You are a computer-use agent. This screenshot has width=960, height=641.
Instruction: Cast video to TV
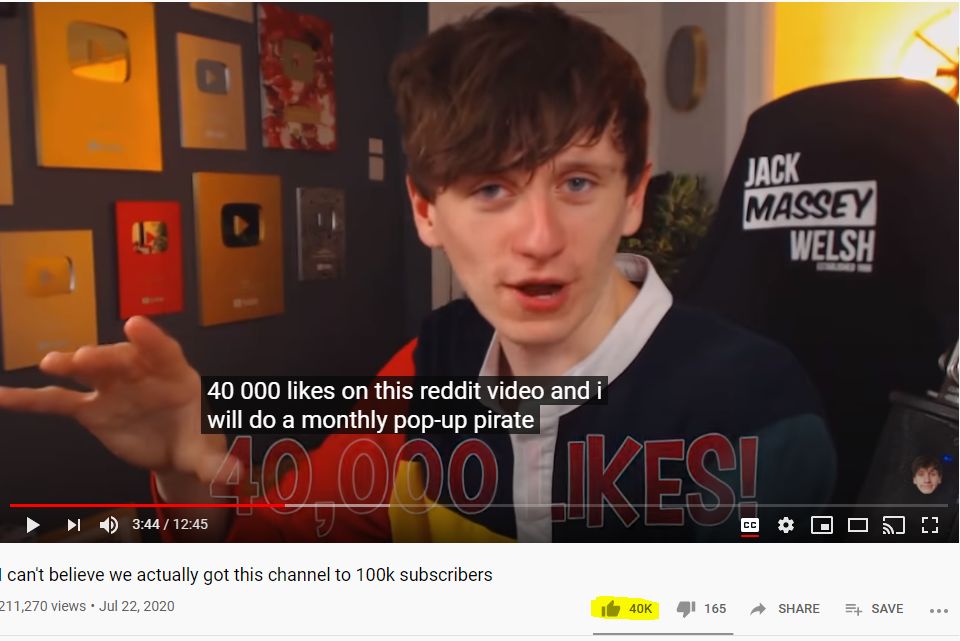(x=893, y=525)
